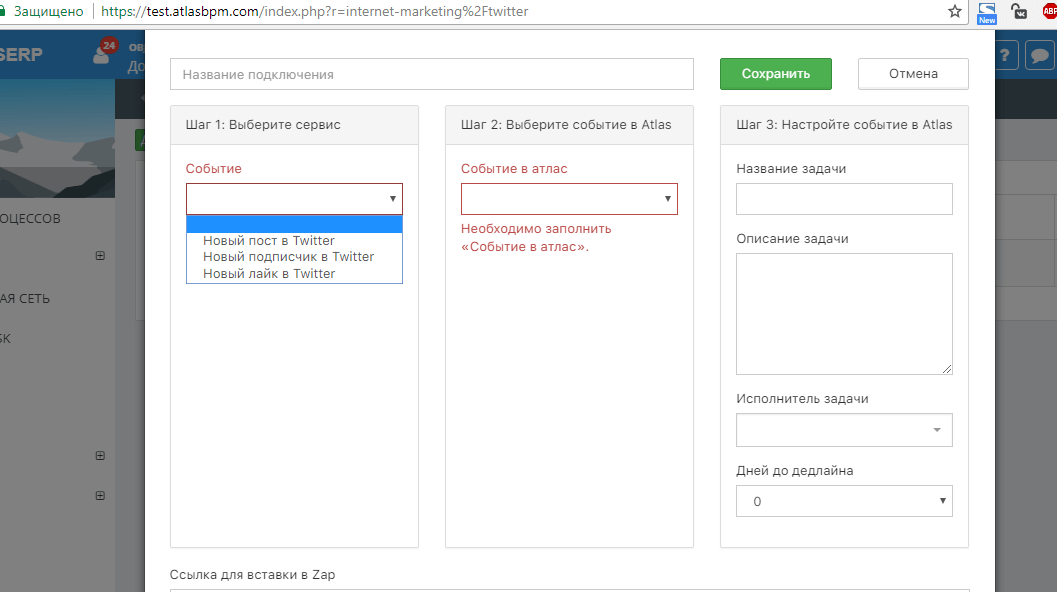Click the page URL in the address bar
This screenshot has height=592, width=1057.
315,11
